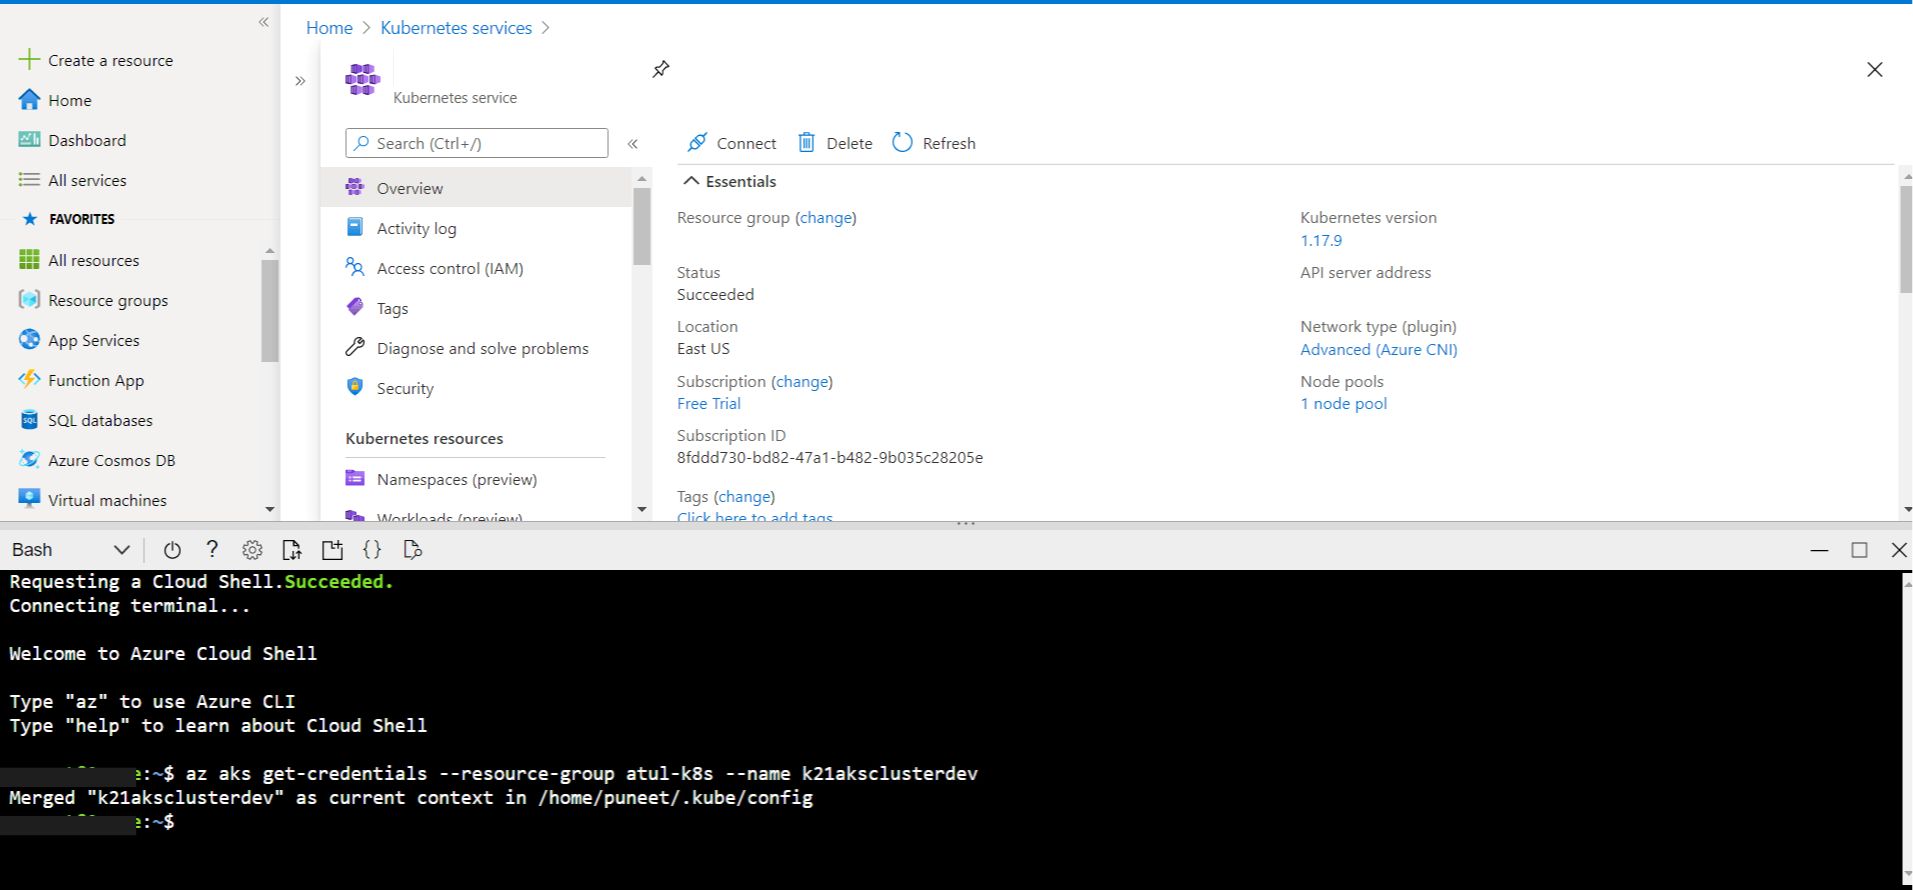Maximize the Cloud Shell panel
The width and height of the screenshot is (1913, 890).
[1859, 550]
